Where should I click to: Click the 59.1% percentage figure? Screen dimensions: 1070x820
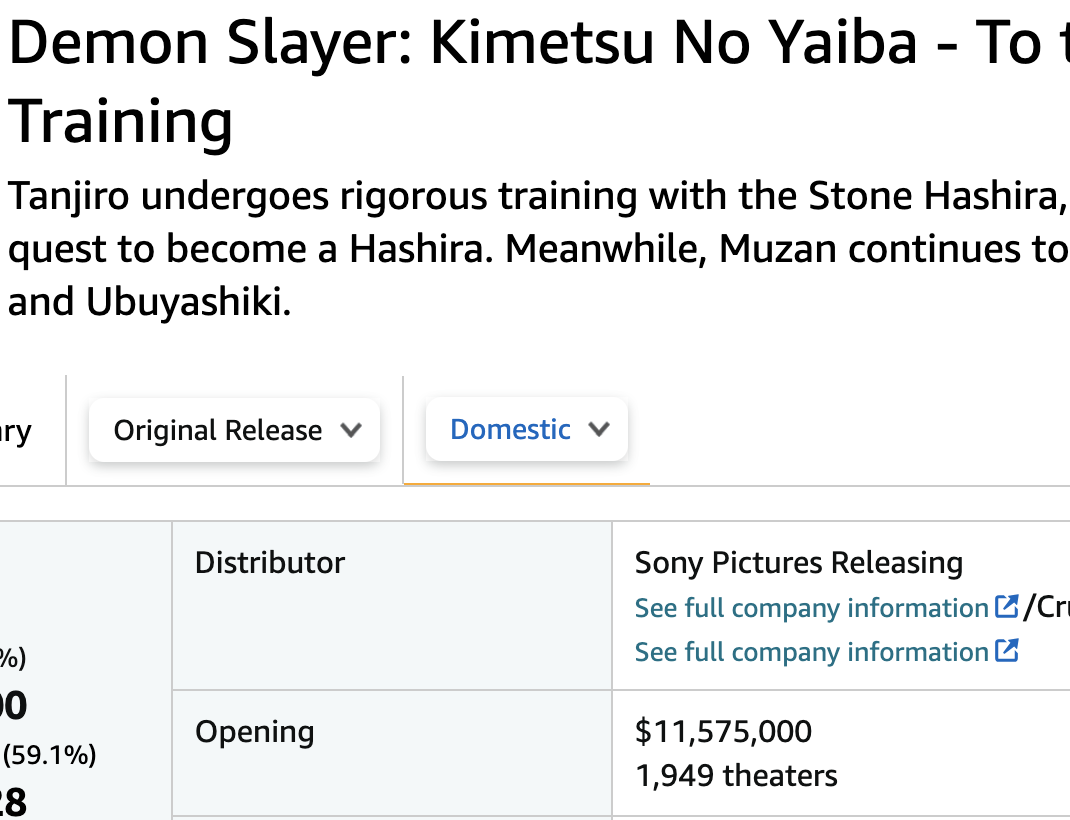(x=50, y=755)
